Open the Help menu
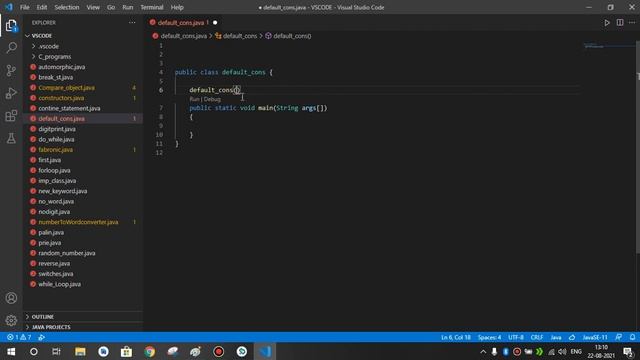 (x=177, y=7)
